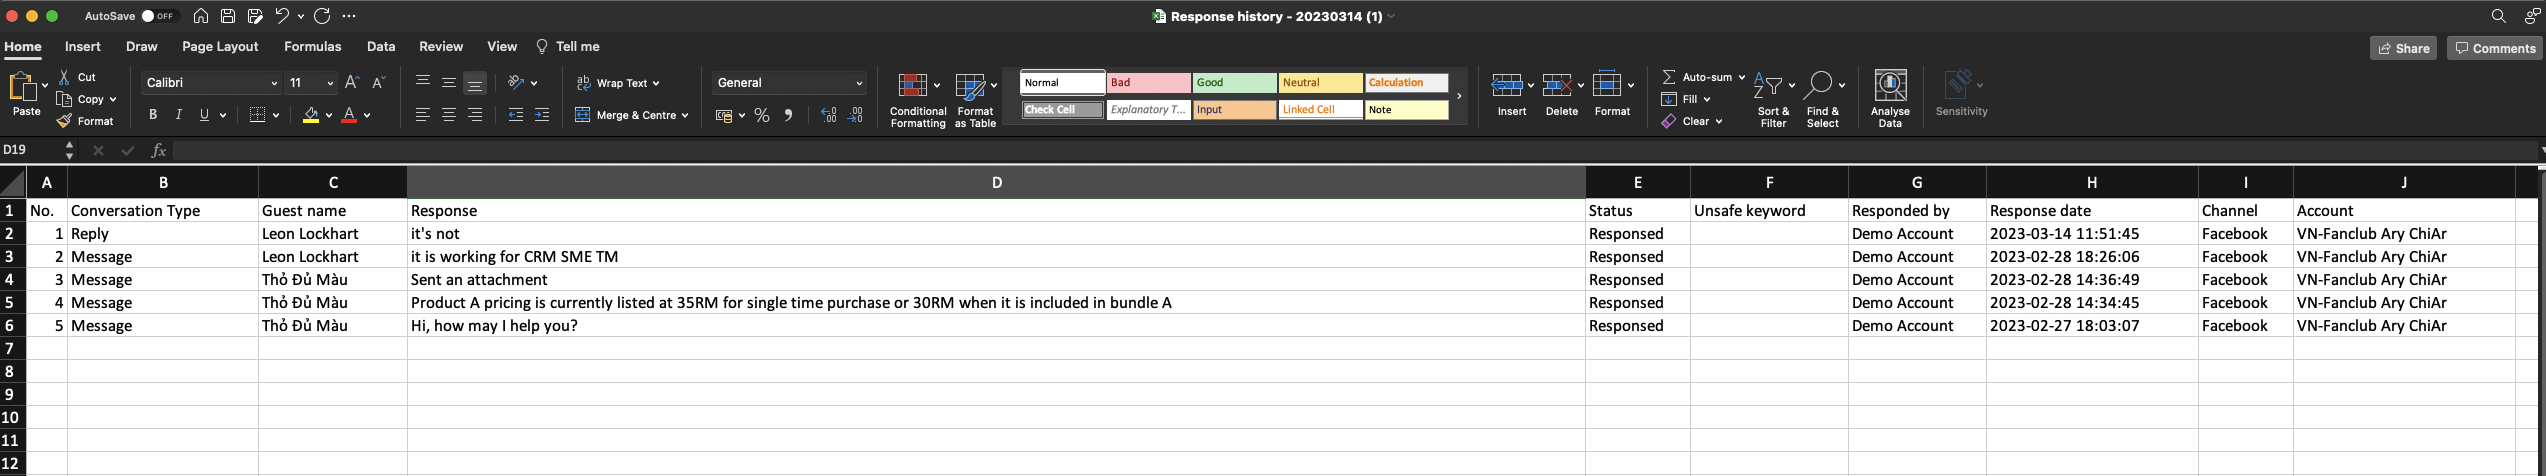Open the Page Layout tab

tap(220, 47)
